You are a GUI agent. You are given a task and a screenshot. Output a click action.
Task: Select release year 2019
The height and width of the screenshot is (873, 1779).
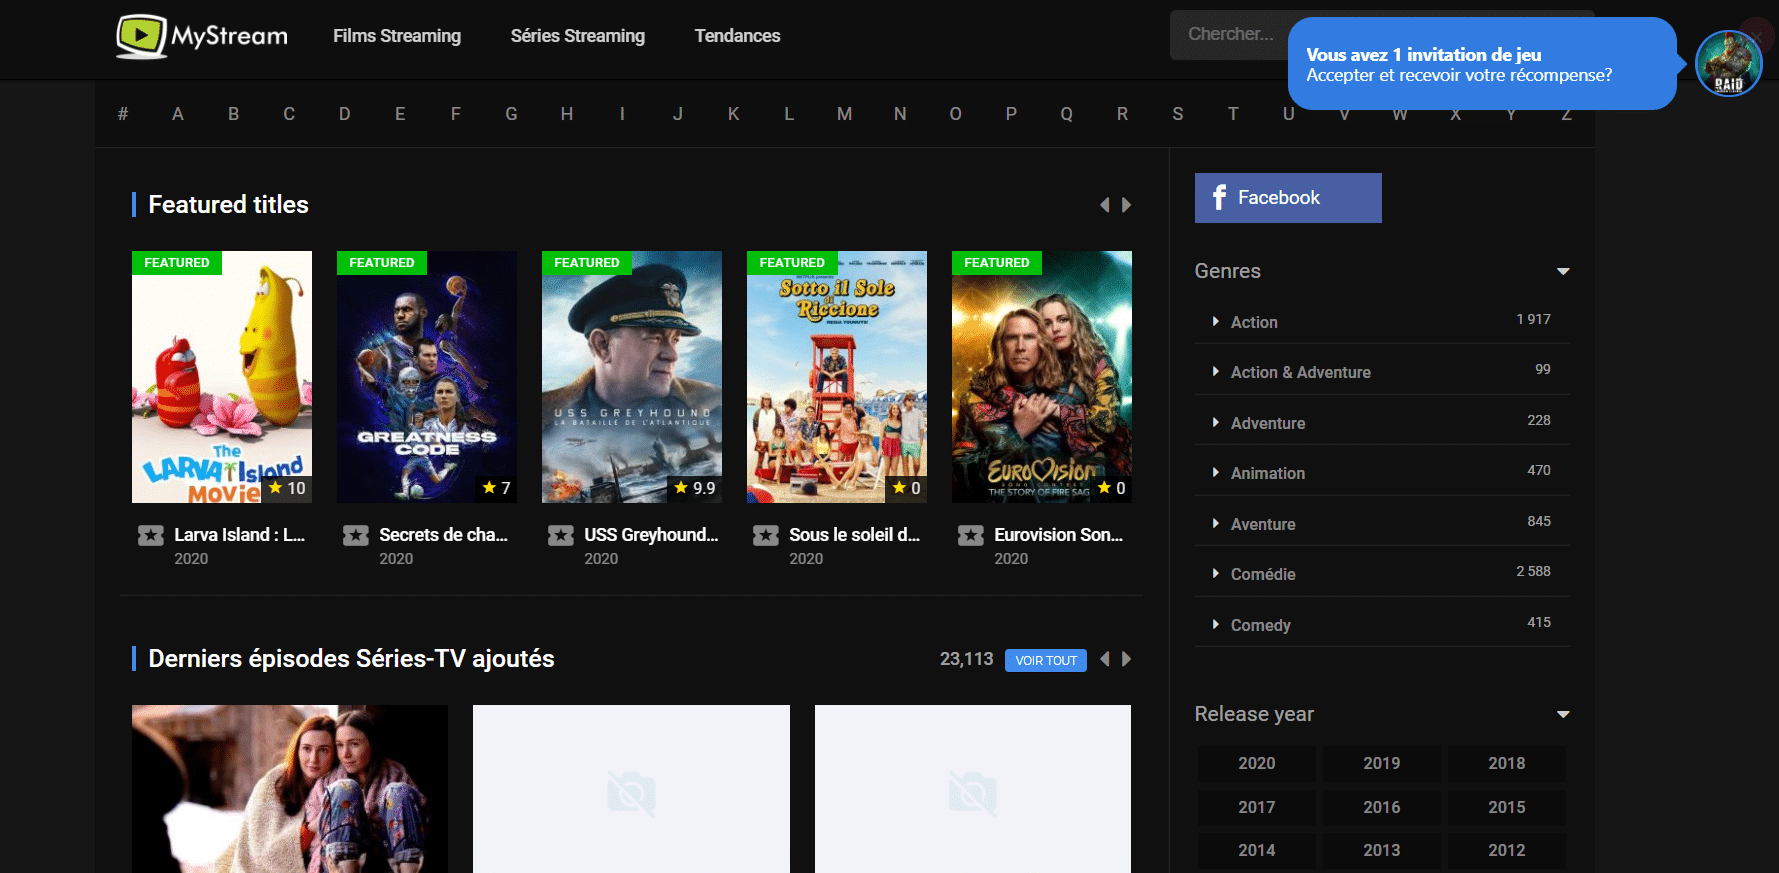coord(1382,763)
